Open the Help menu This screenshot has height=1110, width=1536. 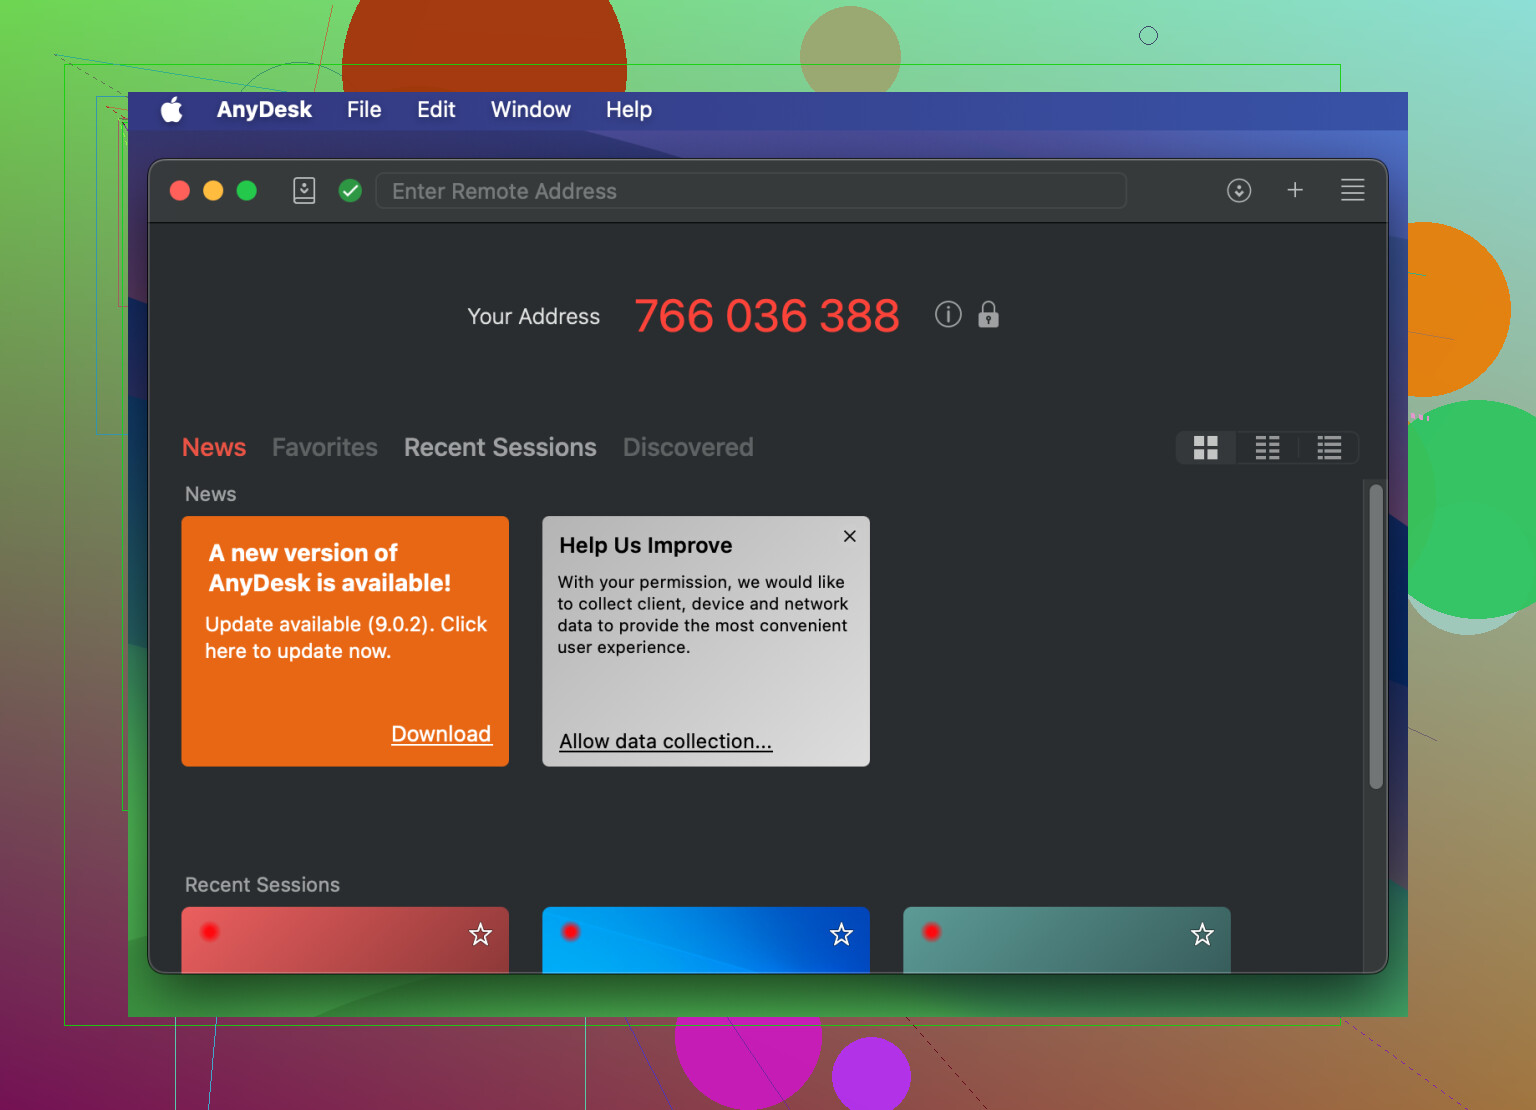tap(629, 110)
